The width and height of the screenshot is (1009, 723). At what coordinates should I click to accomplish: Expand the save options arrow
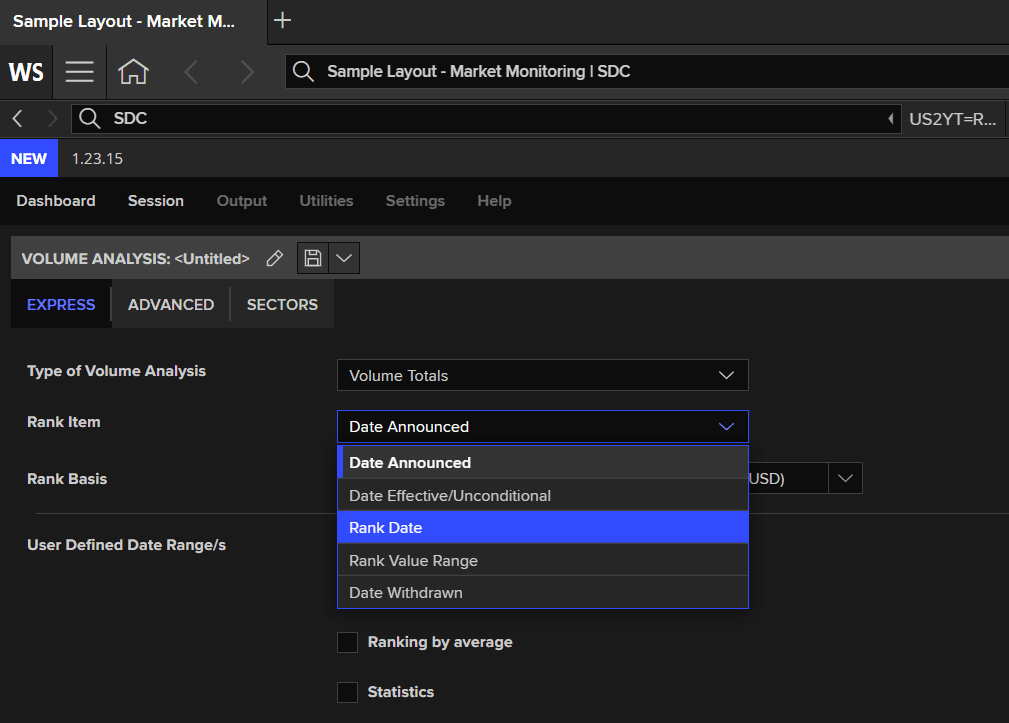point(344,258)
